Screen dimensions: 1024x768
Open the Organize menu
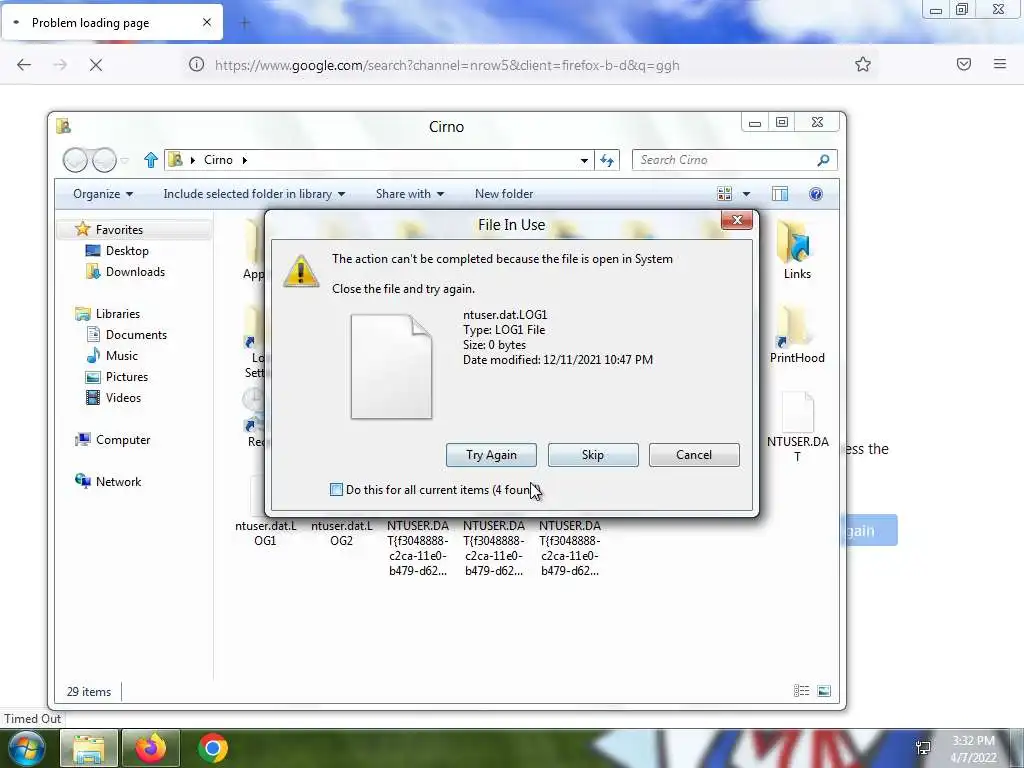103,194
